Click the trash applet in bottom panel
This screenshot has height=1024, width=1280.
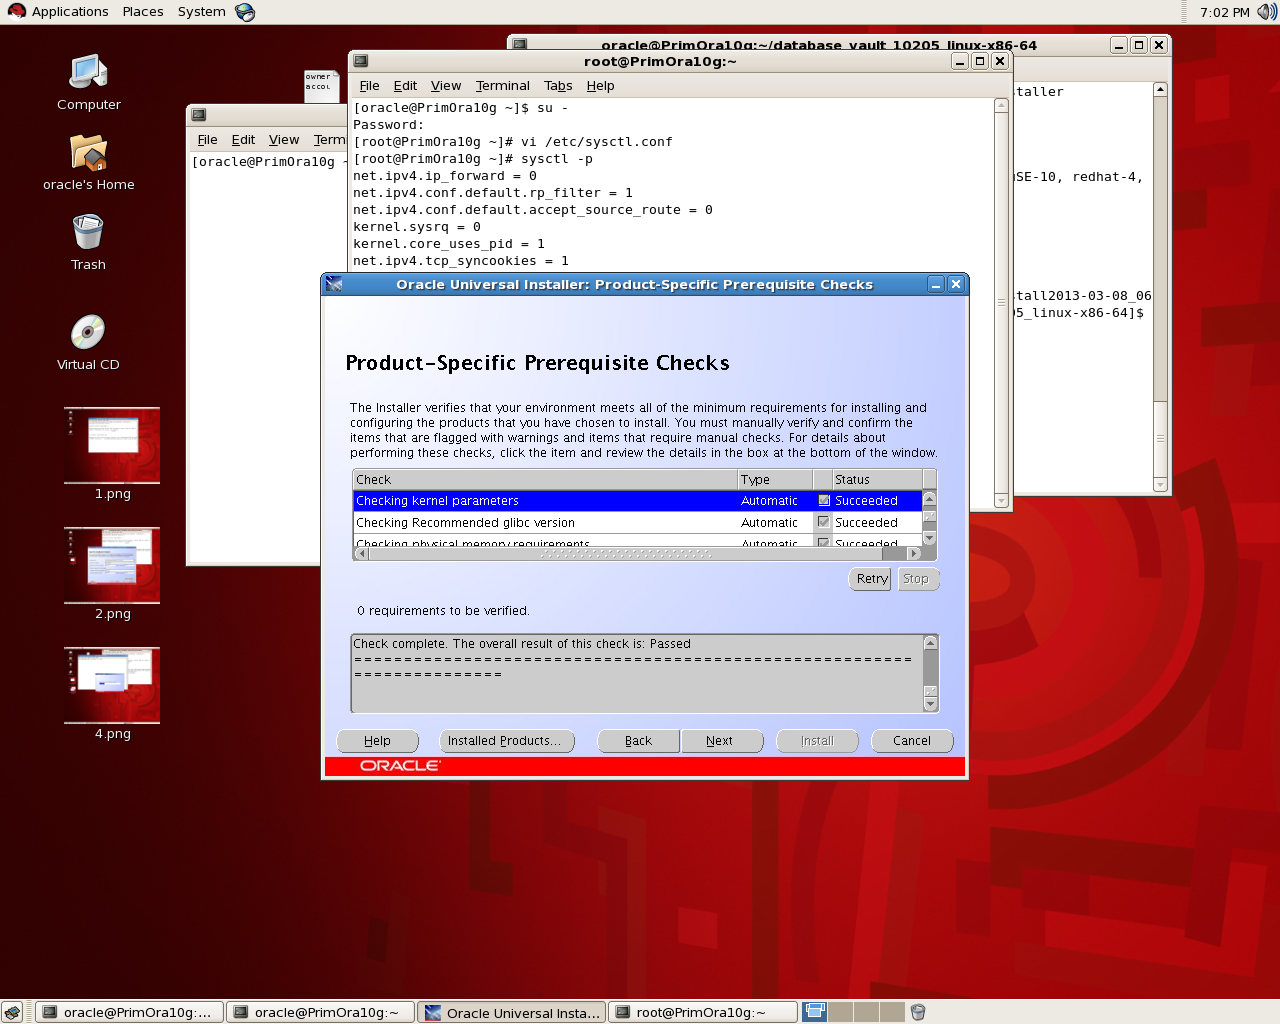918,1012
